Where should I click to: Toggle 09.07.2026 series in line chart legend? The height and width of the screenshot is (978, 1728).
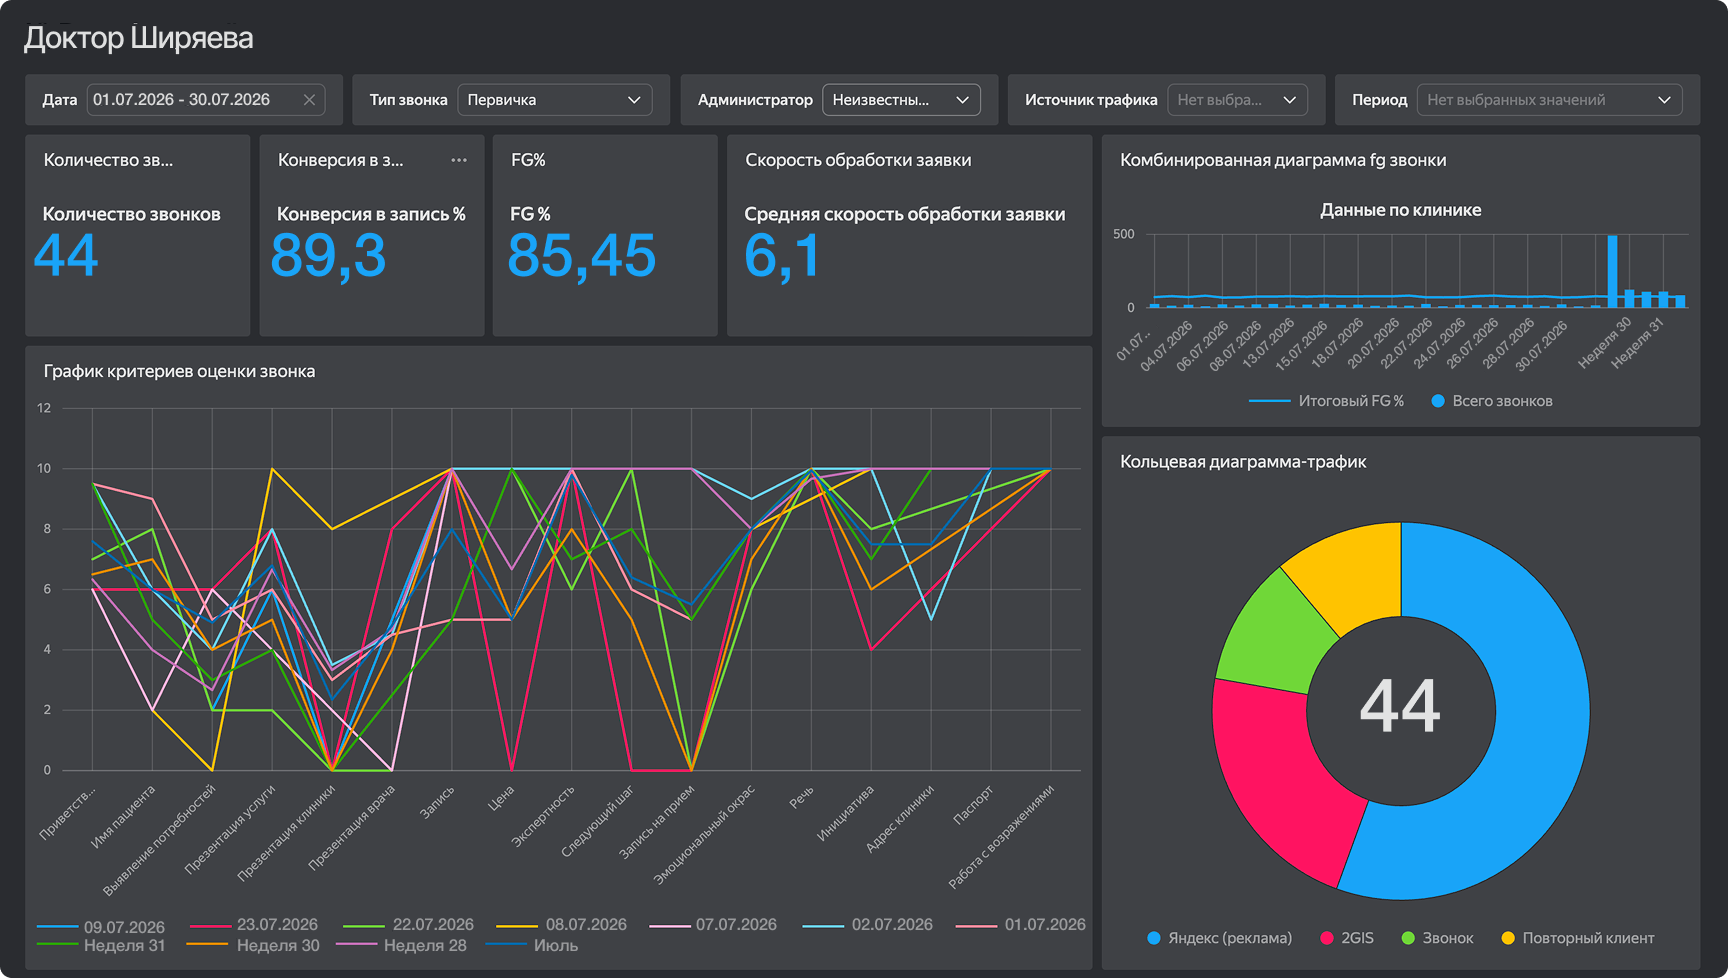point(100,927)
